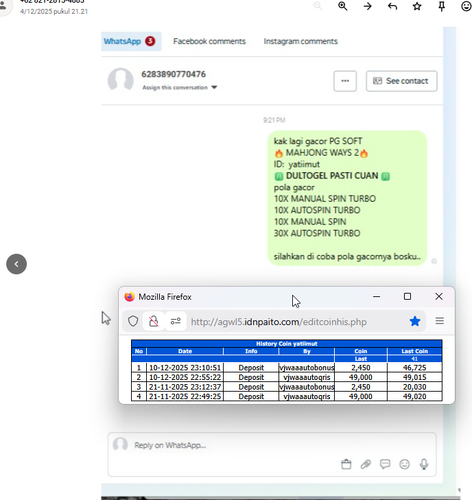Click the date cell 10-12-2025 22:55:22

point(185,377)
